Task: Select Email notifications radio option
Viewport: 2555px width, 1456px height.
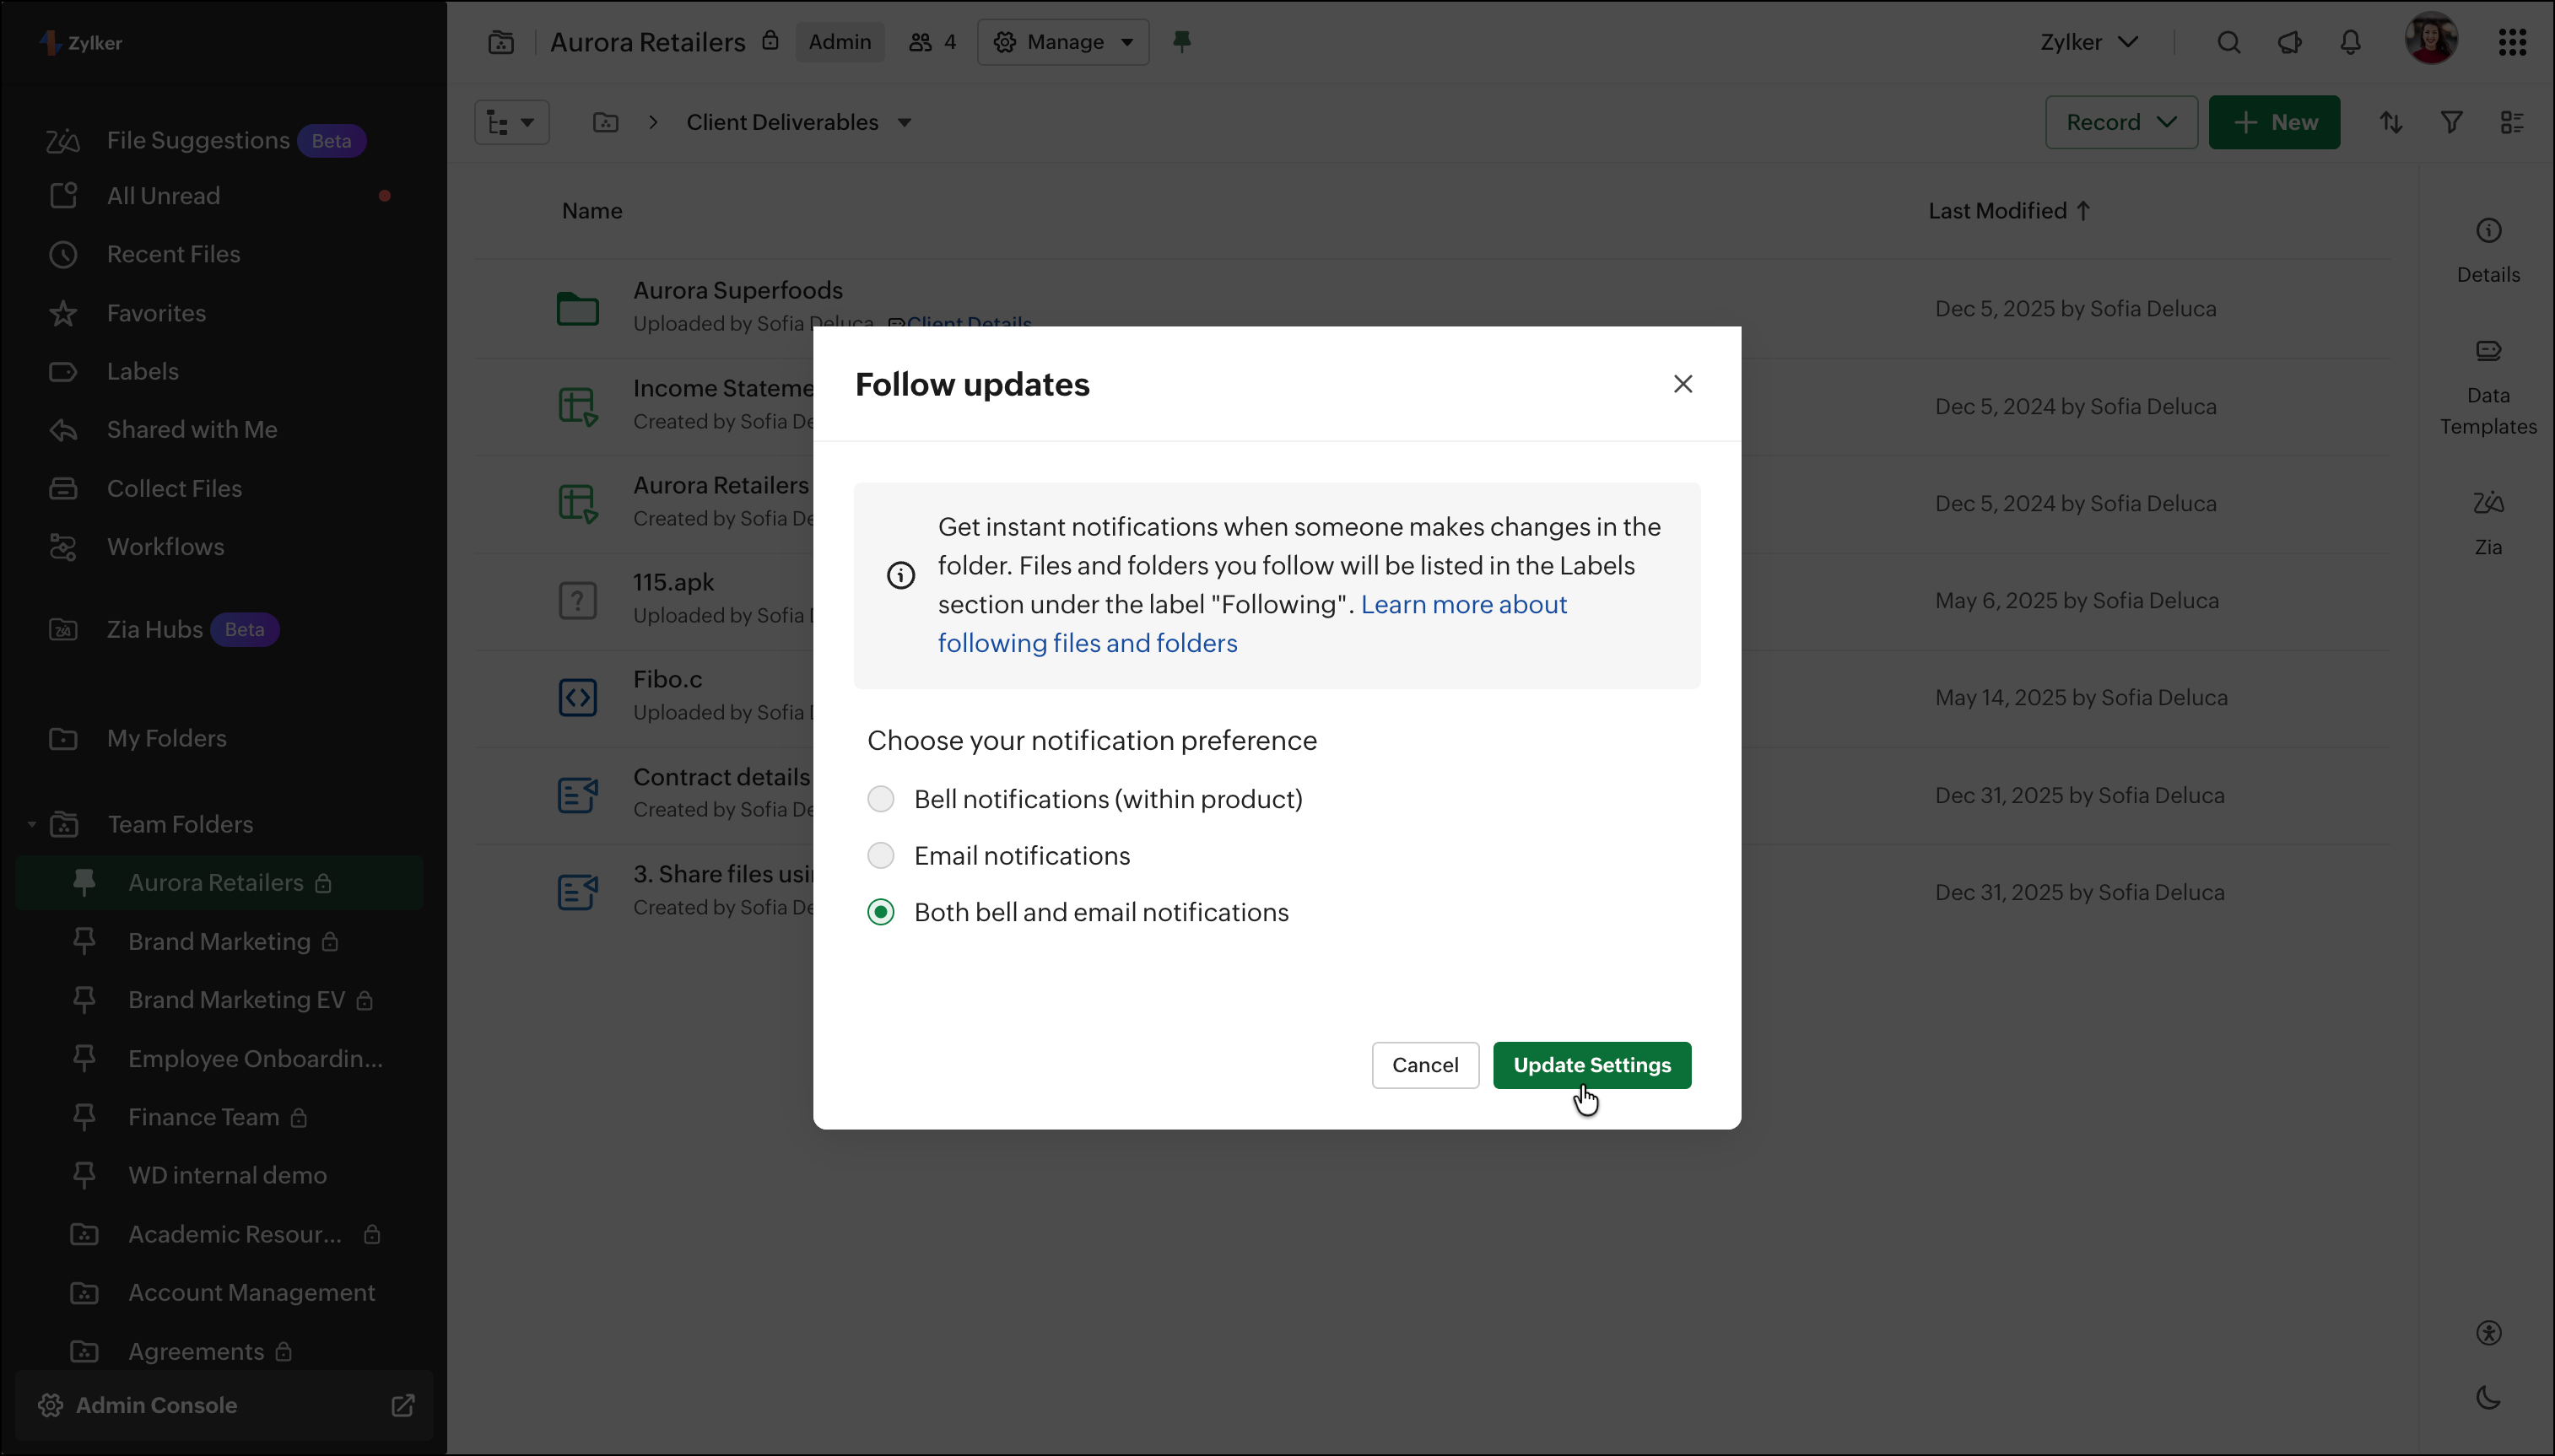Action: pos(881,856)
